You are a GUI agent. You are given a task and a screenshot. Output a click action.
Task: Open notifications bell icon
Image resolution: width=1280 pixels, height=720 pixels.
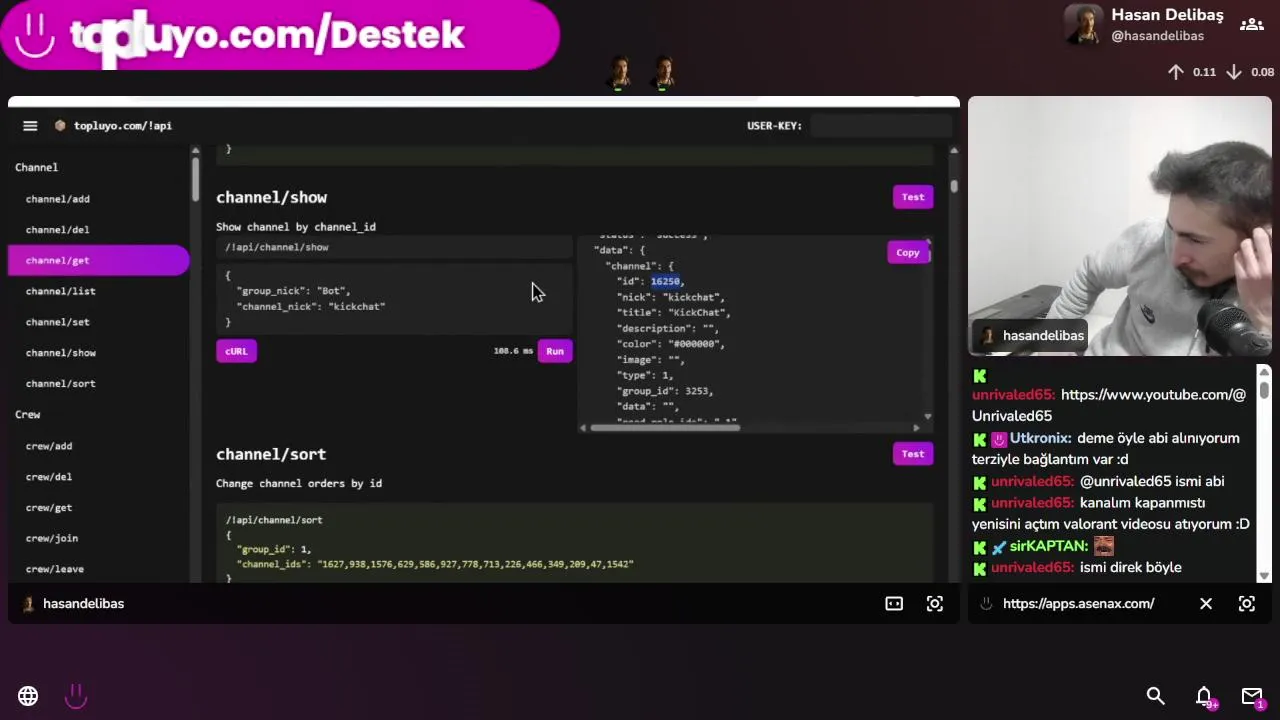coord(1204,696)
